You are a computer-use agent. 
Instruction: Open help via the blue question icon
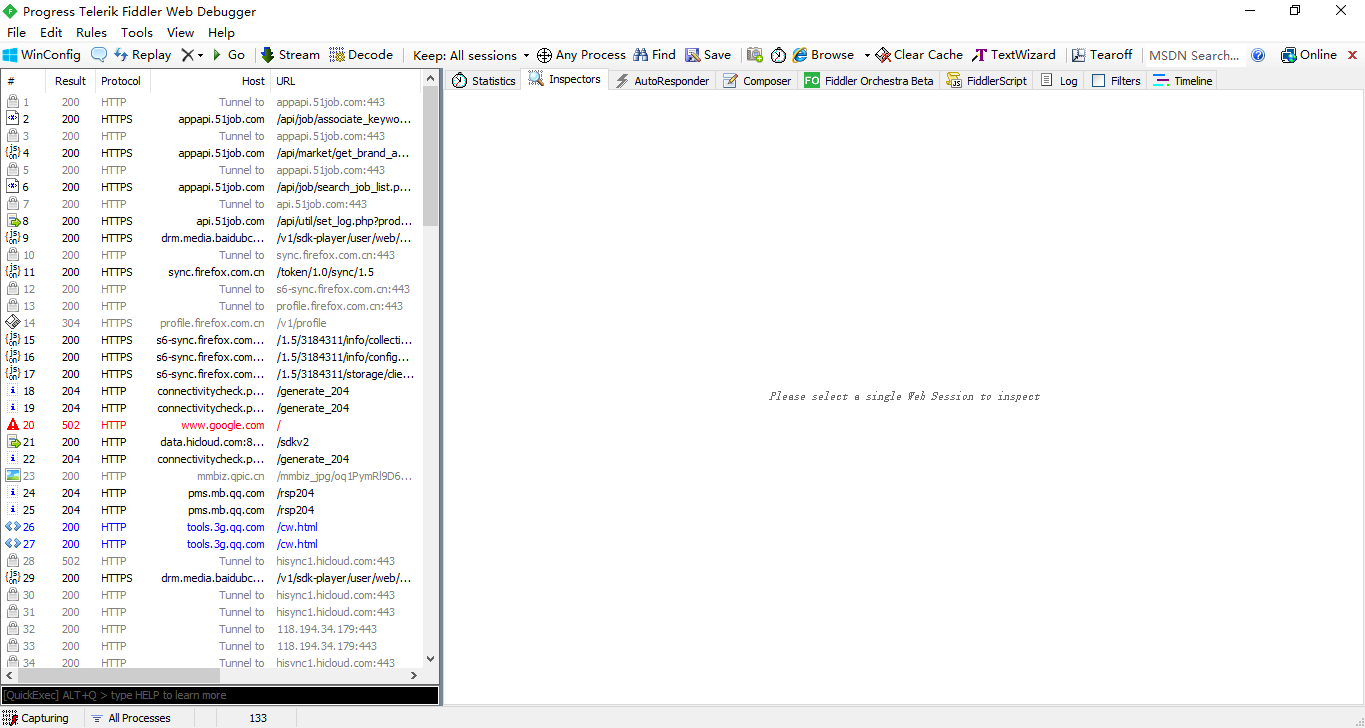(1258, 55)
